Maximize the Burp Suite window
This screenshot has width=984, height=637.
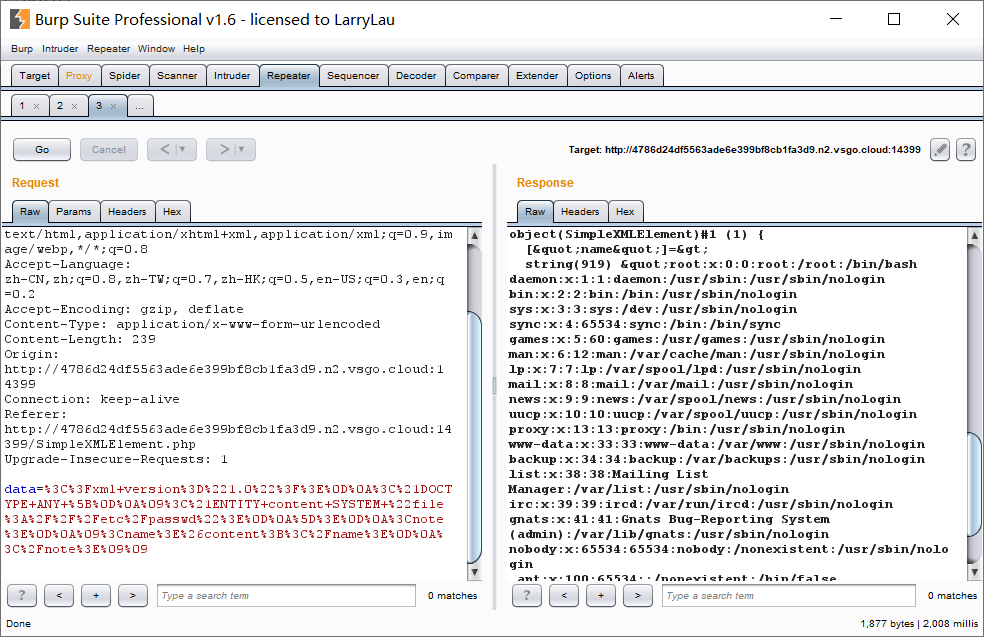894,19
